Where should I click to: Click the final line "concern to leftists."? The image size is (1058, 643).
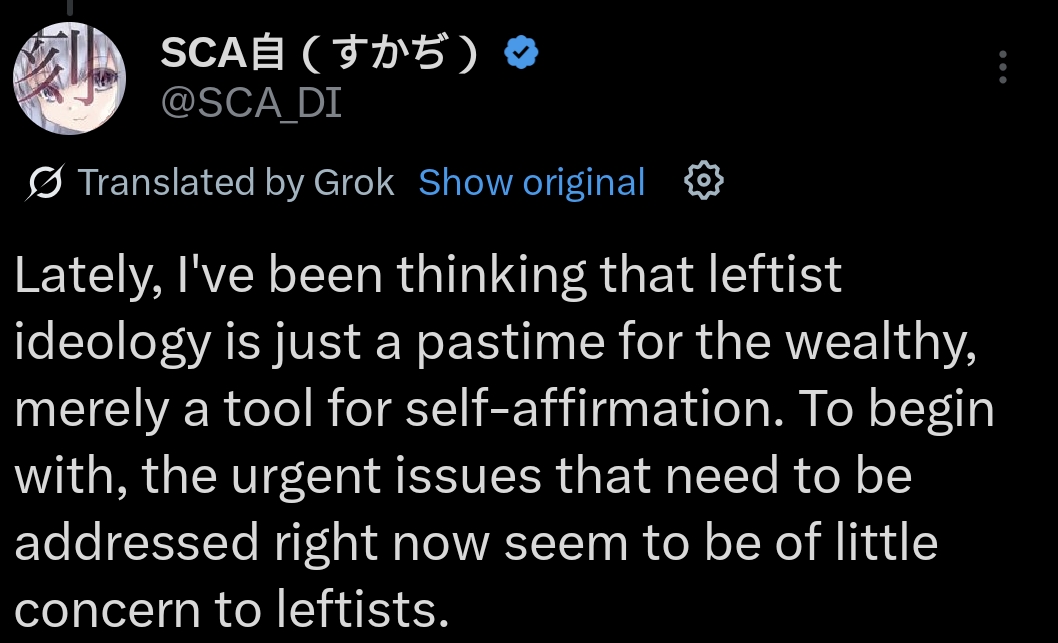231,608
